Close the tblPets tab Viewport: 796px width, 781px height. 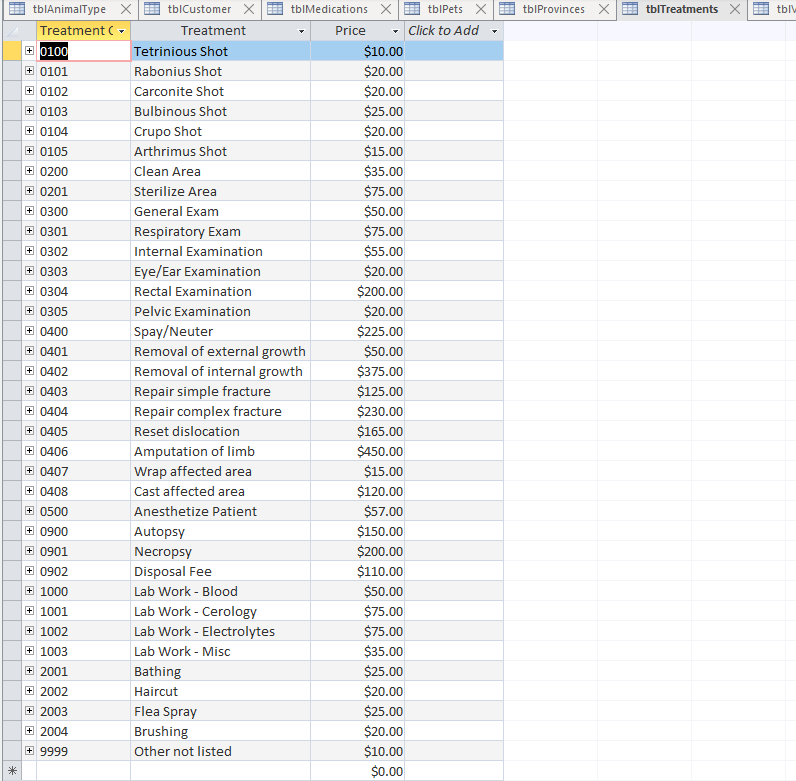481,9
